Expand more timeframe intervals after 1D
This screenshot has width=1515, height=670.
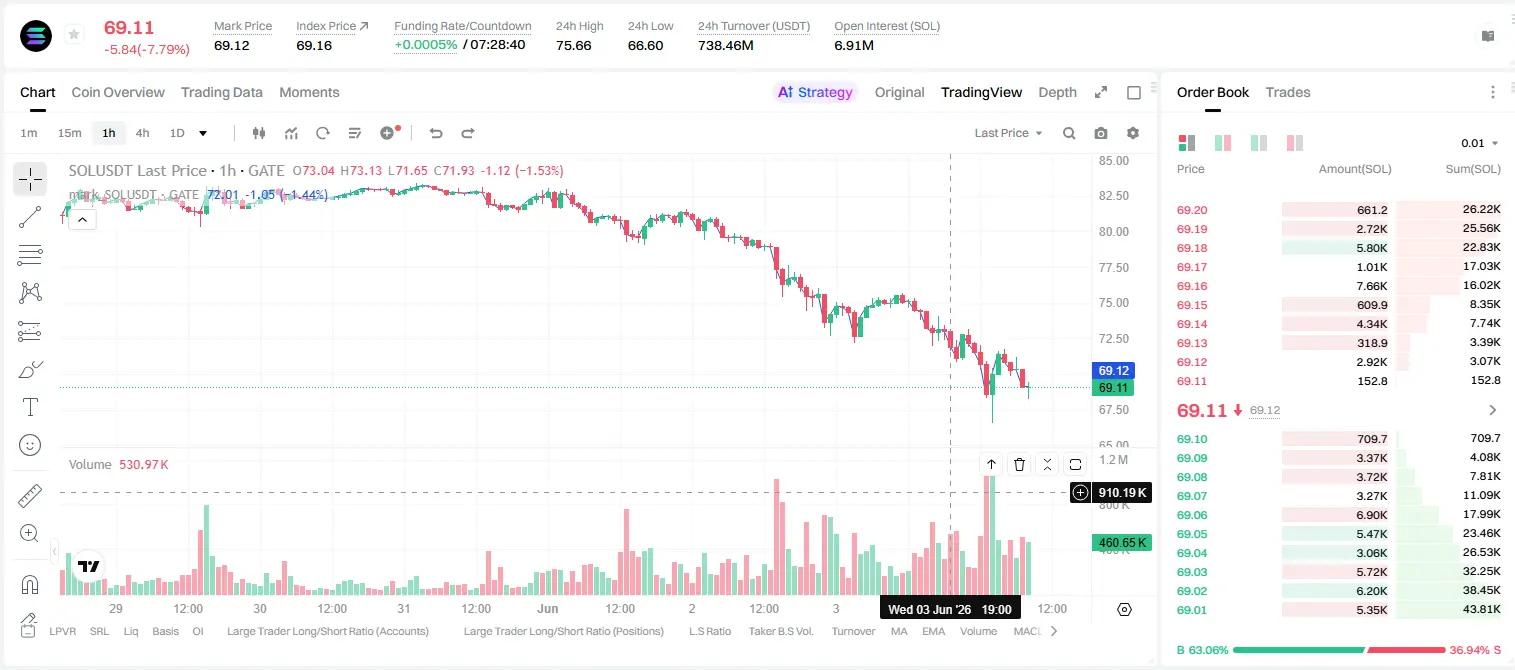pos(203,133)
